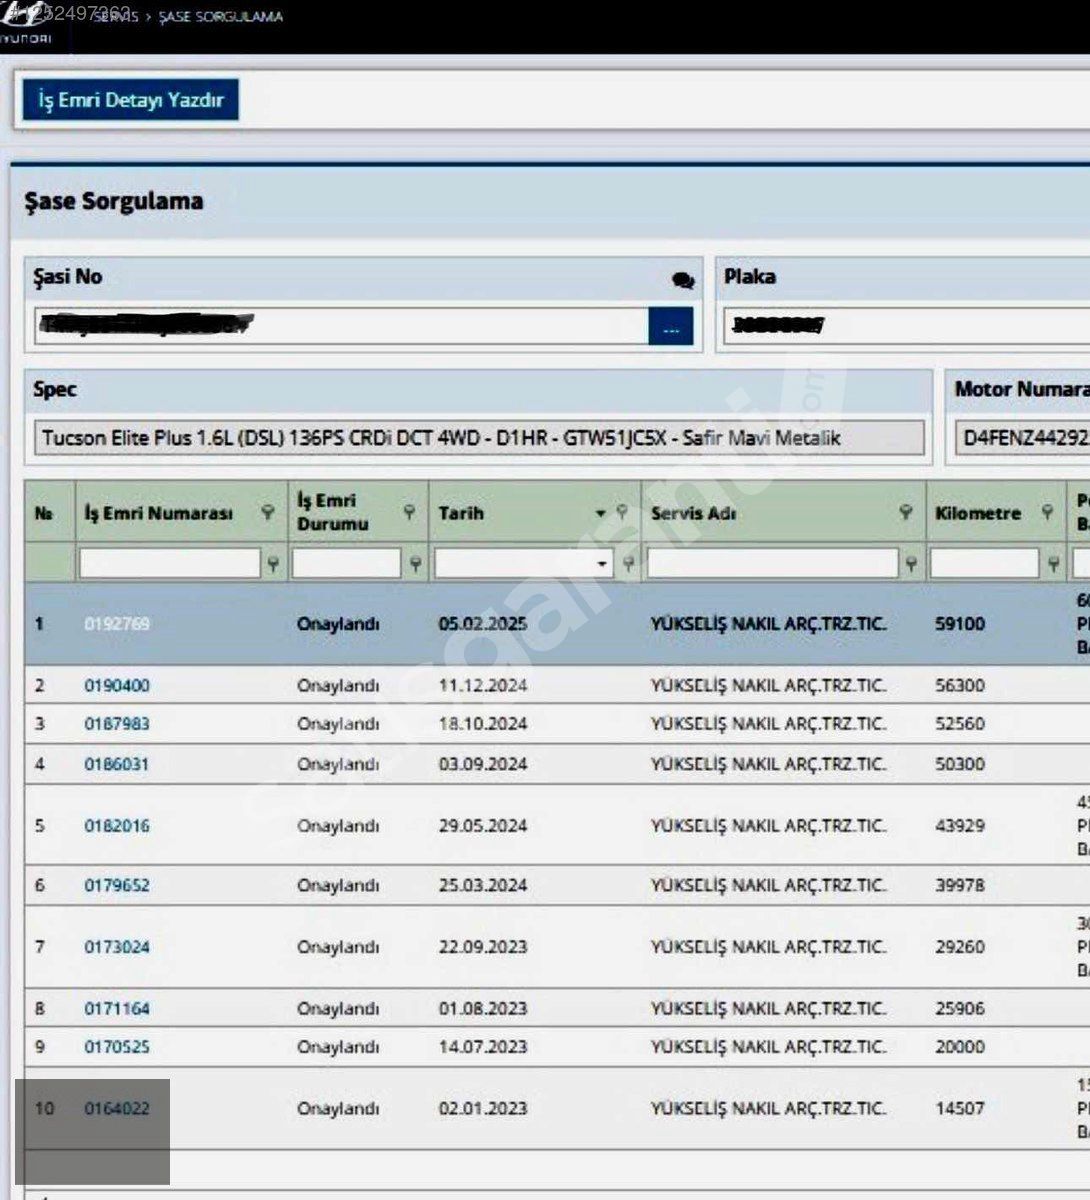This screenshot has width=1090, height=1200.
Task: Click the kilometre value 29260
Action: [x=960, y=947]
